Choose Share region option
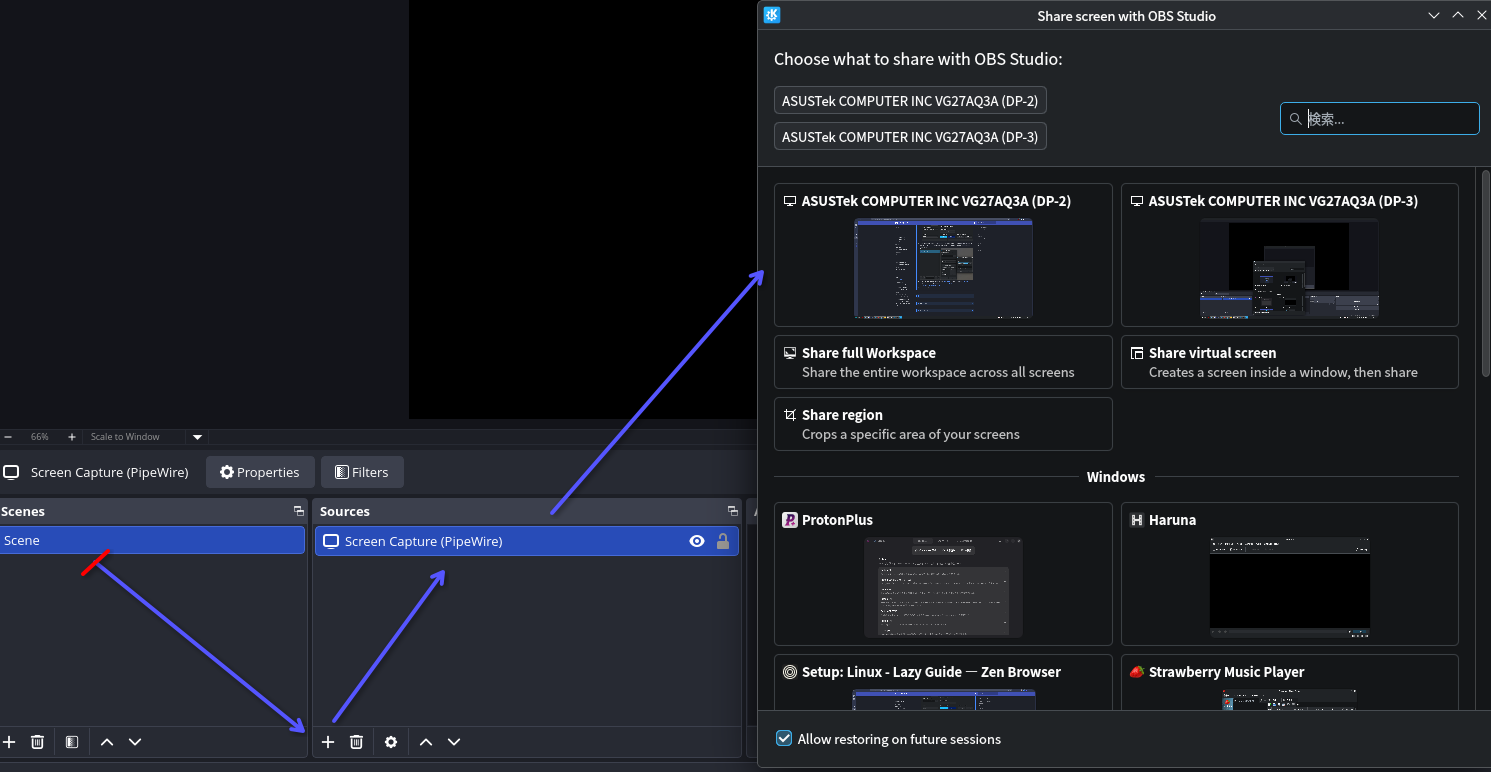The width and height of the screenshot is (1491, 772). point(943,424)
